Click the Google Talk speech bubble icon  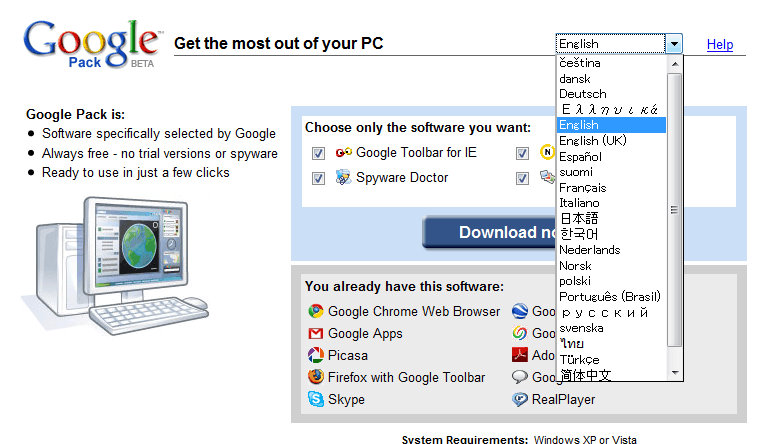point(520,377)
